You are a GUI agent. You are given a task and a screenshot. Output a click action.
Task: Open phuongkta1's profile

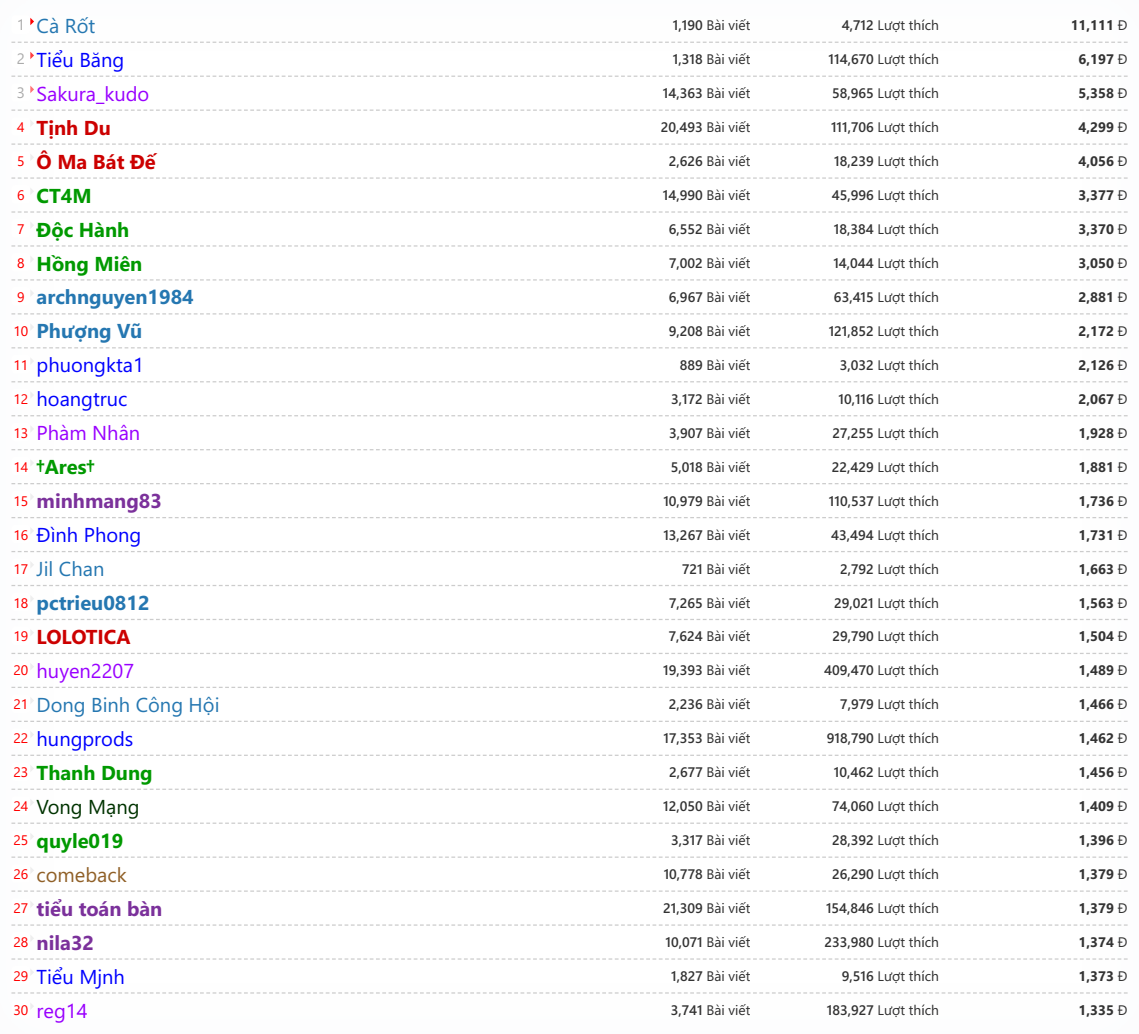click(89, 366)
